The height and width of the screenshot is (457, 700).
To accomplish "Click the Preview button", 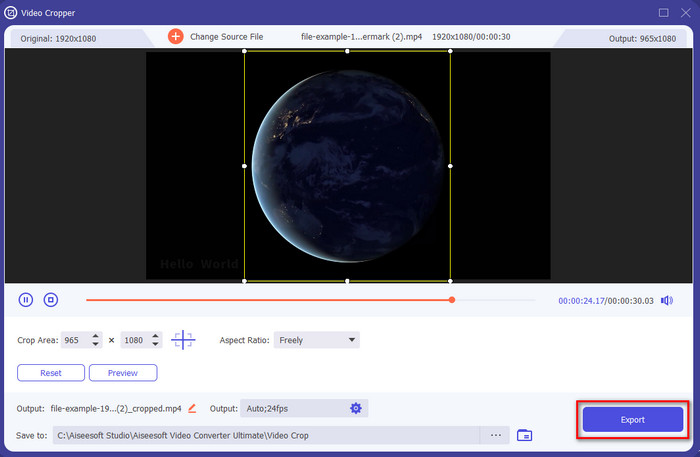I will tap(122, 373).
